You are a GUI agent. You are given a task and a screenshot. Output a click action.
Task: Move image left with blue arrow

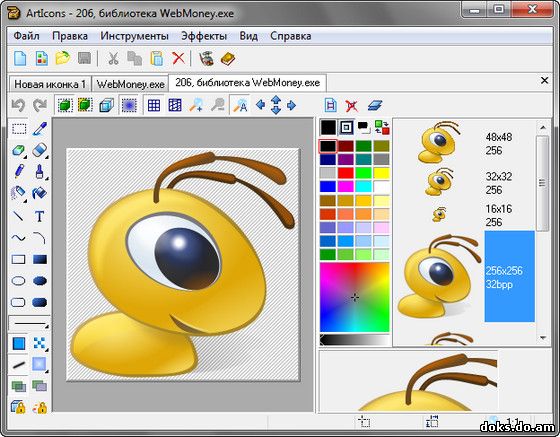261,105
